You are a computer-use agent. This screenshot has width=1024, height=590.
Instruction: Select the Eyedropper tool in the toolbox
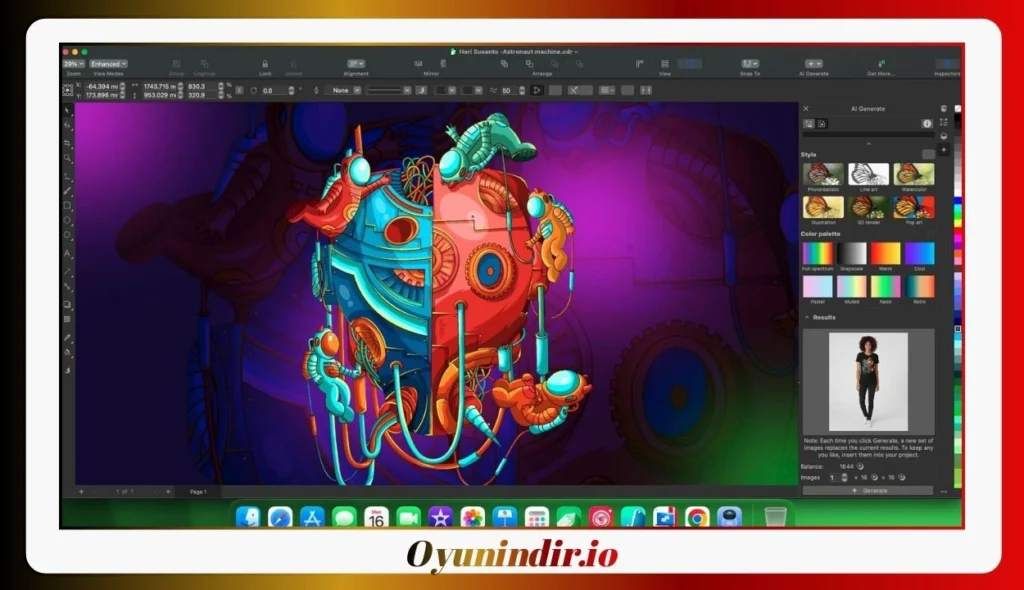pos(67,338)
